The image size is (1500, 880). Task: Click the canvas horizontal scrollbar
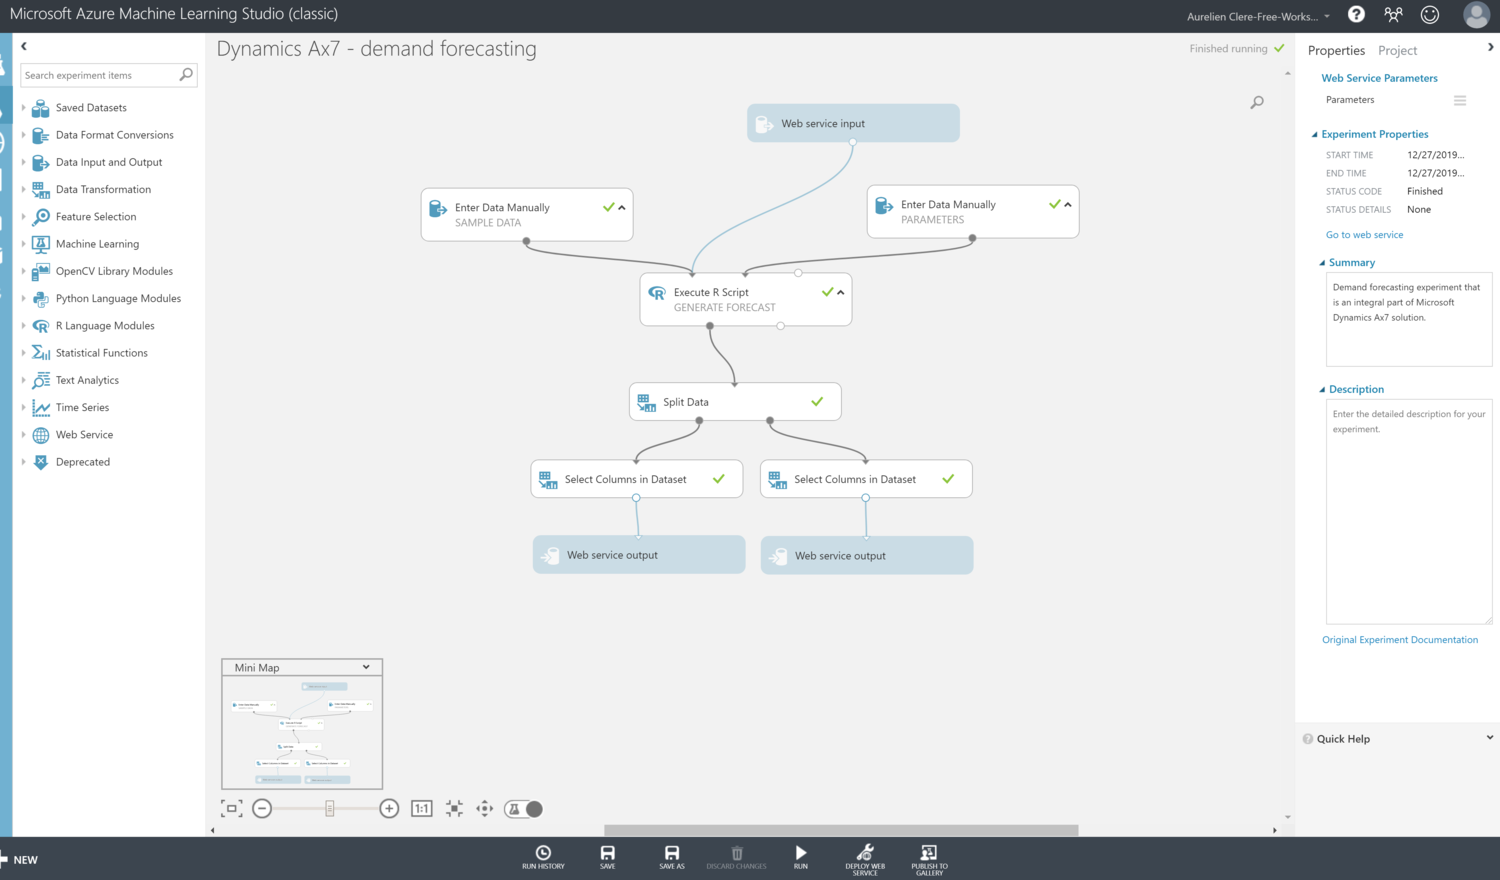pos(841,830)
